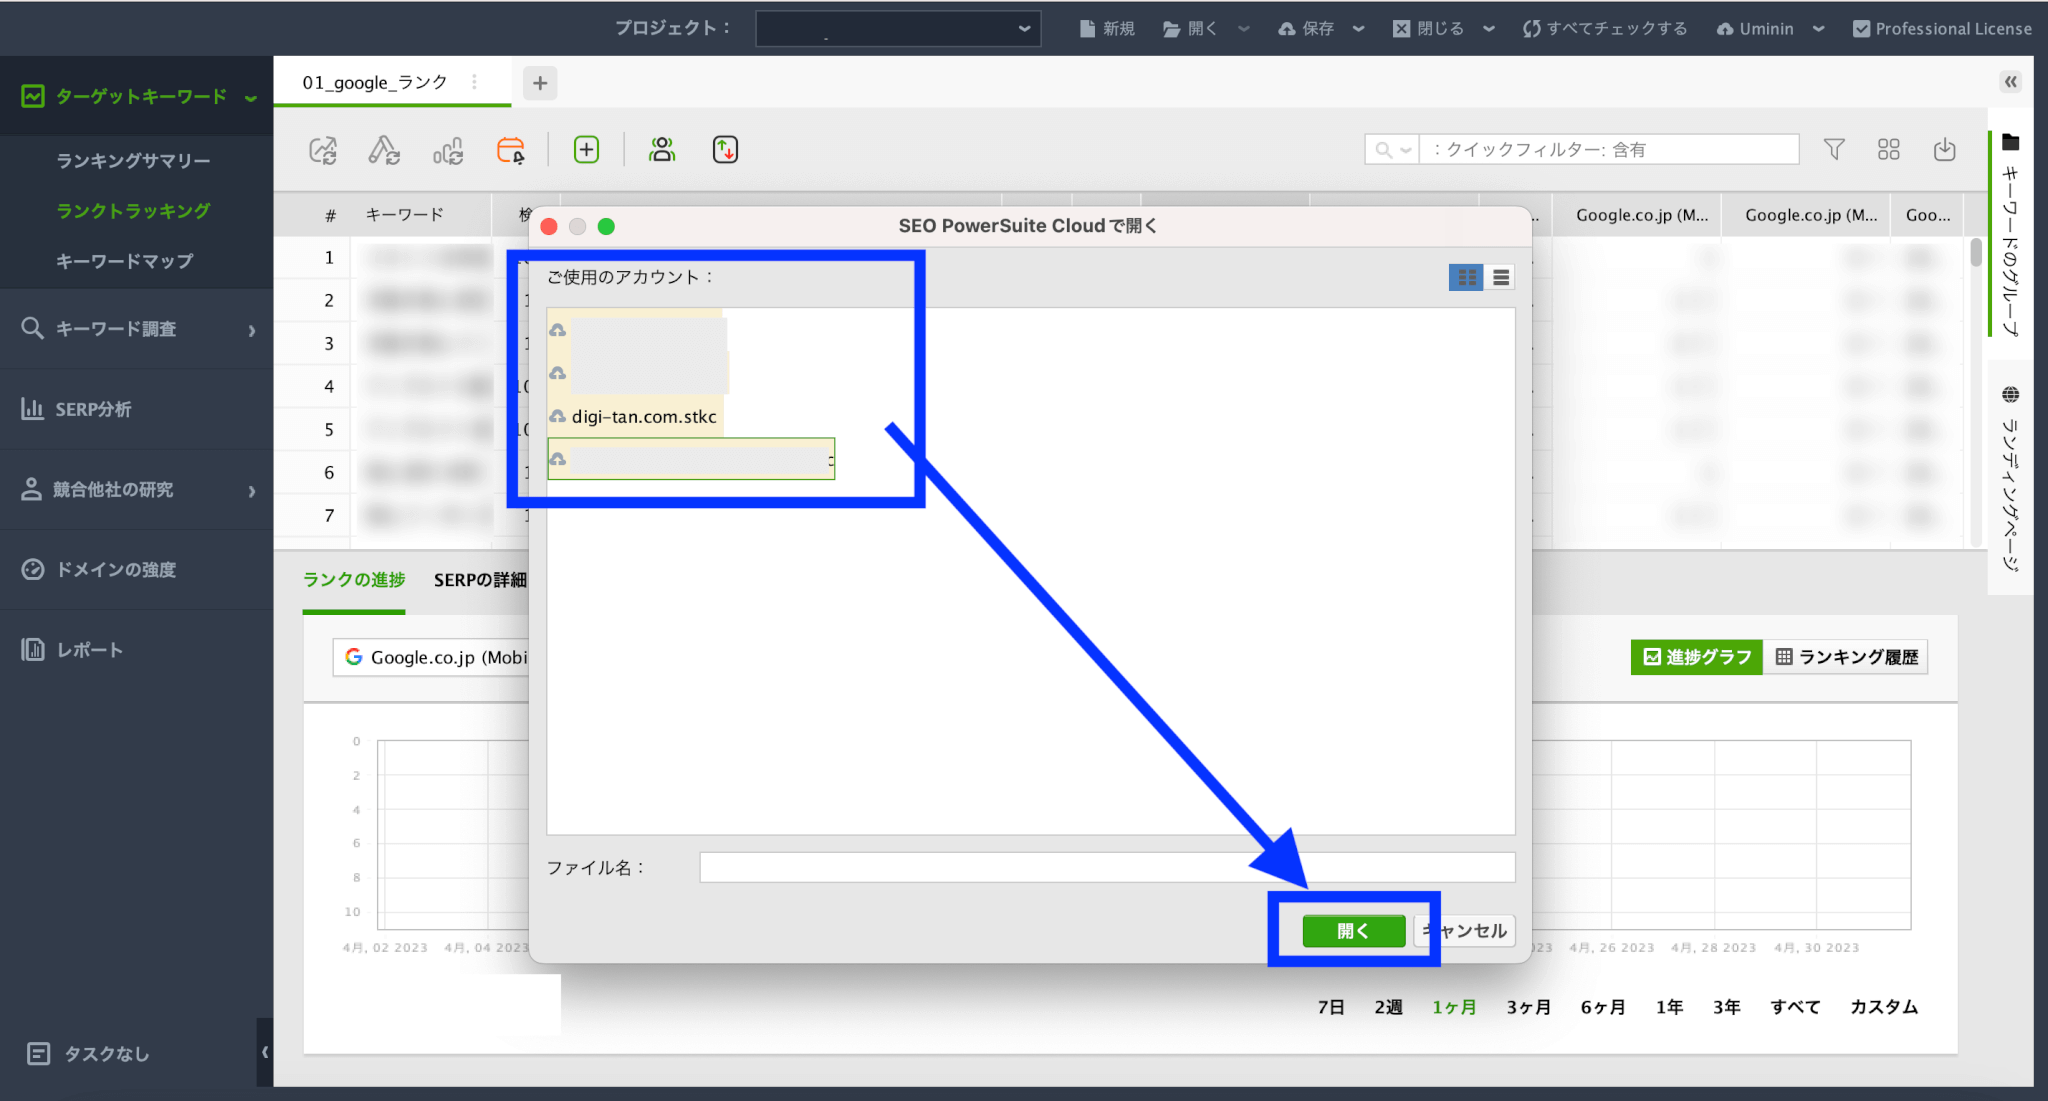Click the 新規 toolbar item

1107,29
